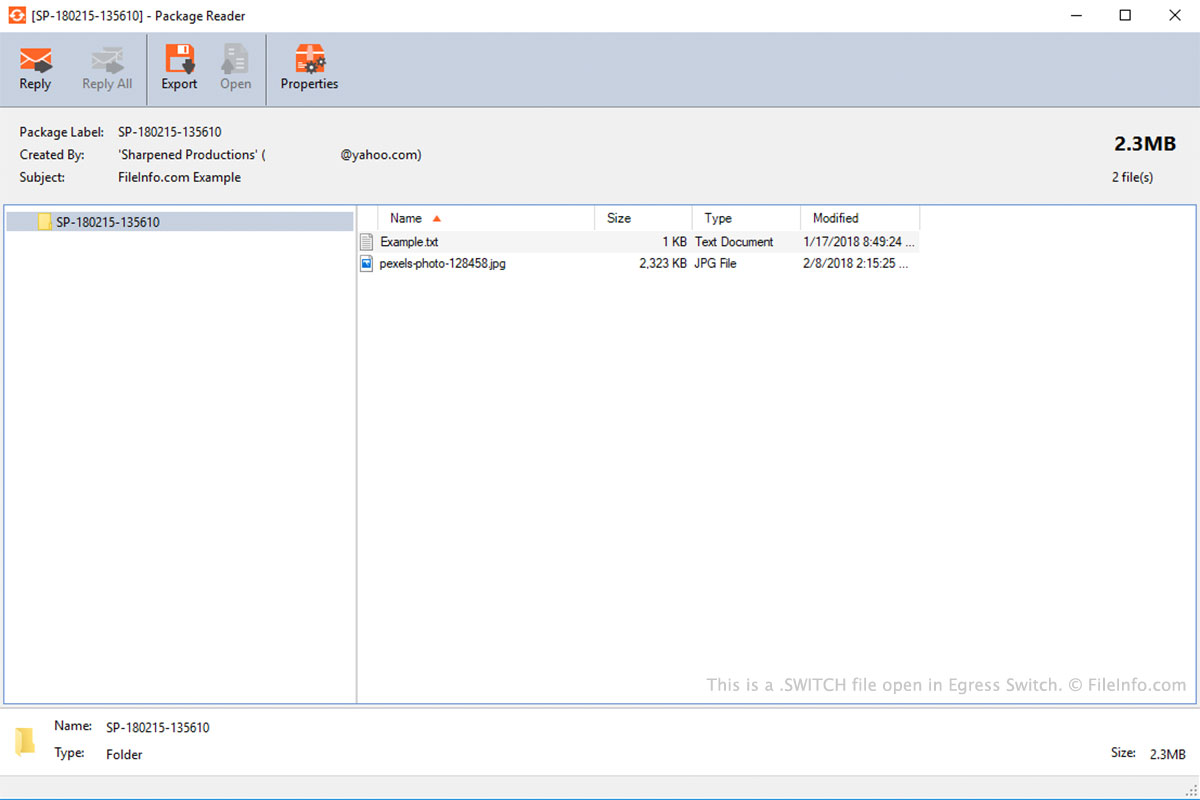Click the orange sort arrow in the Name header

[x=436, y=218]
